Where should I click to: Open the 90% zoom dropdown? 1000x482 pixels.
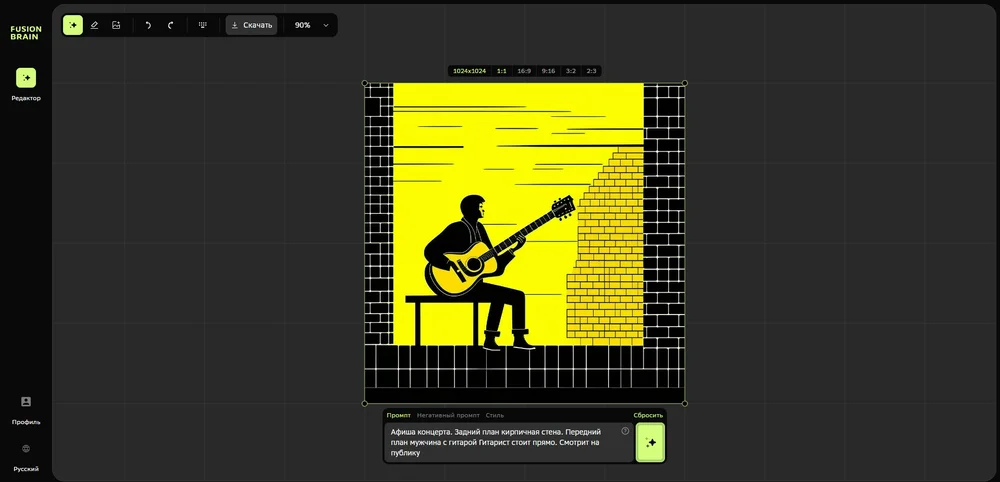pos(311,25)
